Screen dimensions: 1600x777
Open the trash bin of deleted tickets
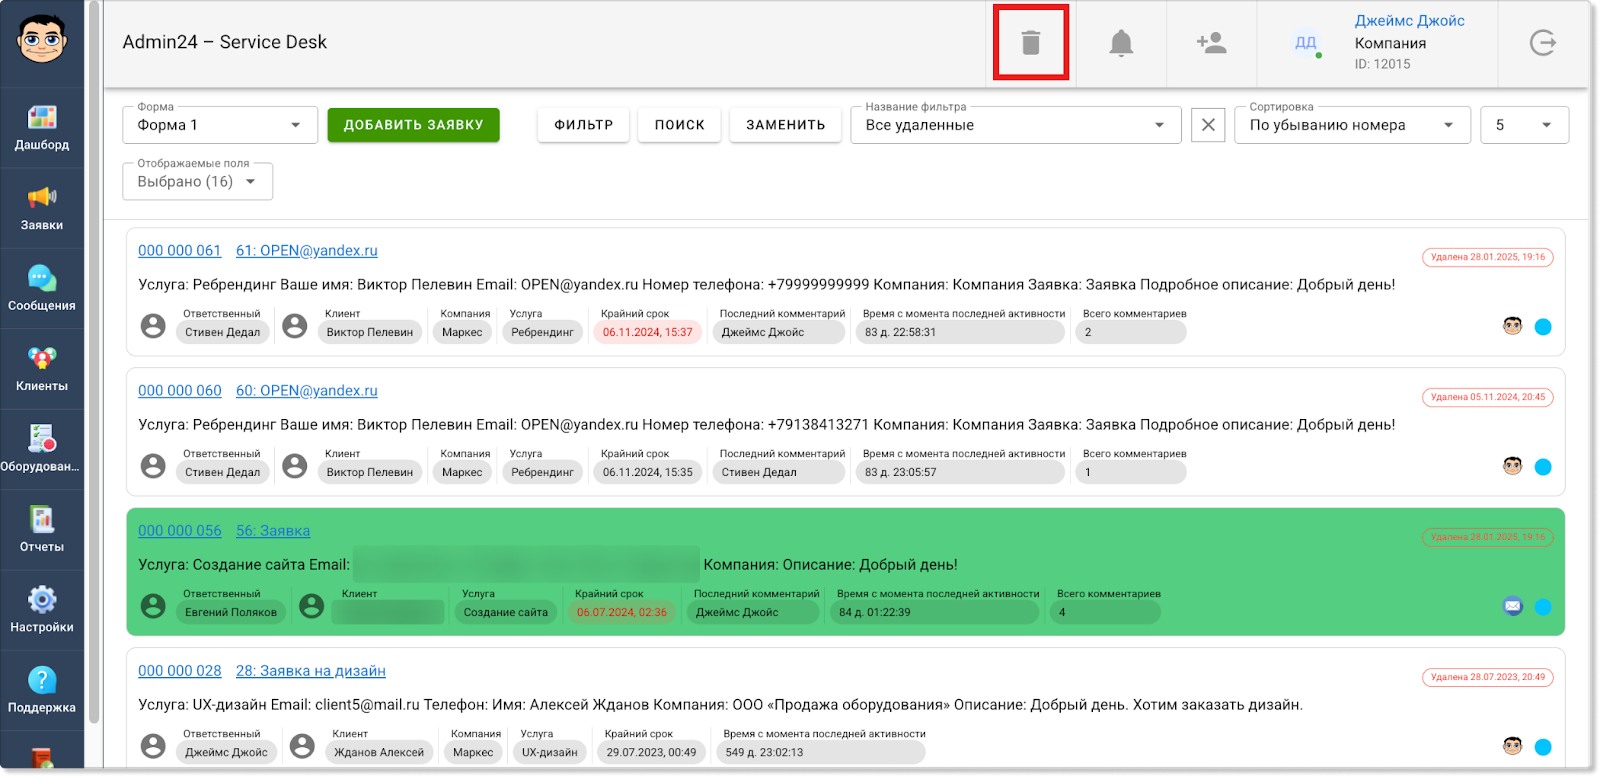[x=1031, y=43]
